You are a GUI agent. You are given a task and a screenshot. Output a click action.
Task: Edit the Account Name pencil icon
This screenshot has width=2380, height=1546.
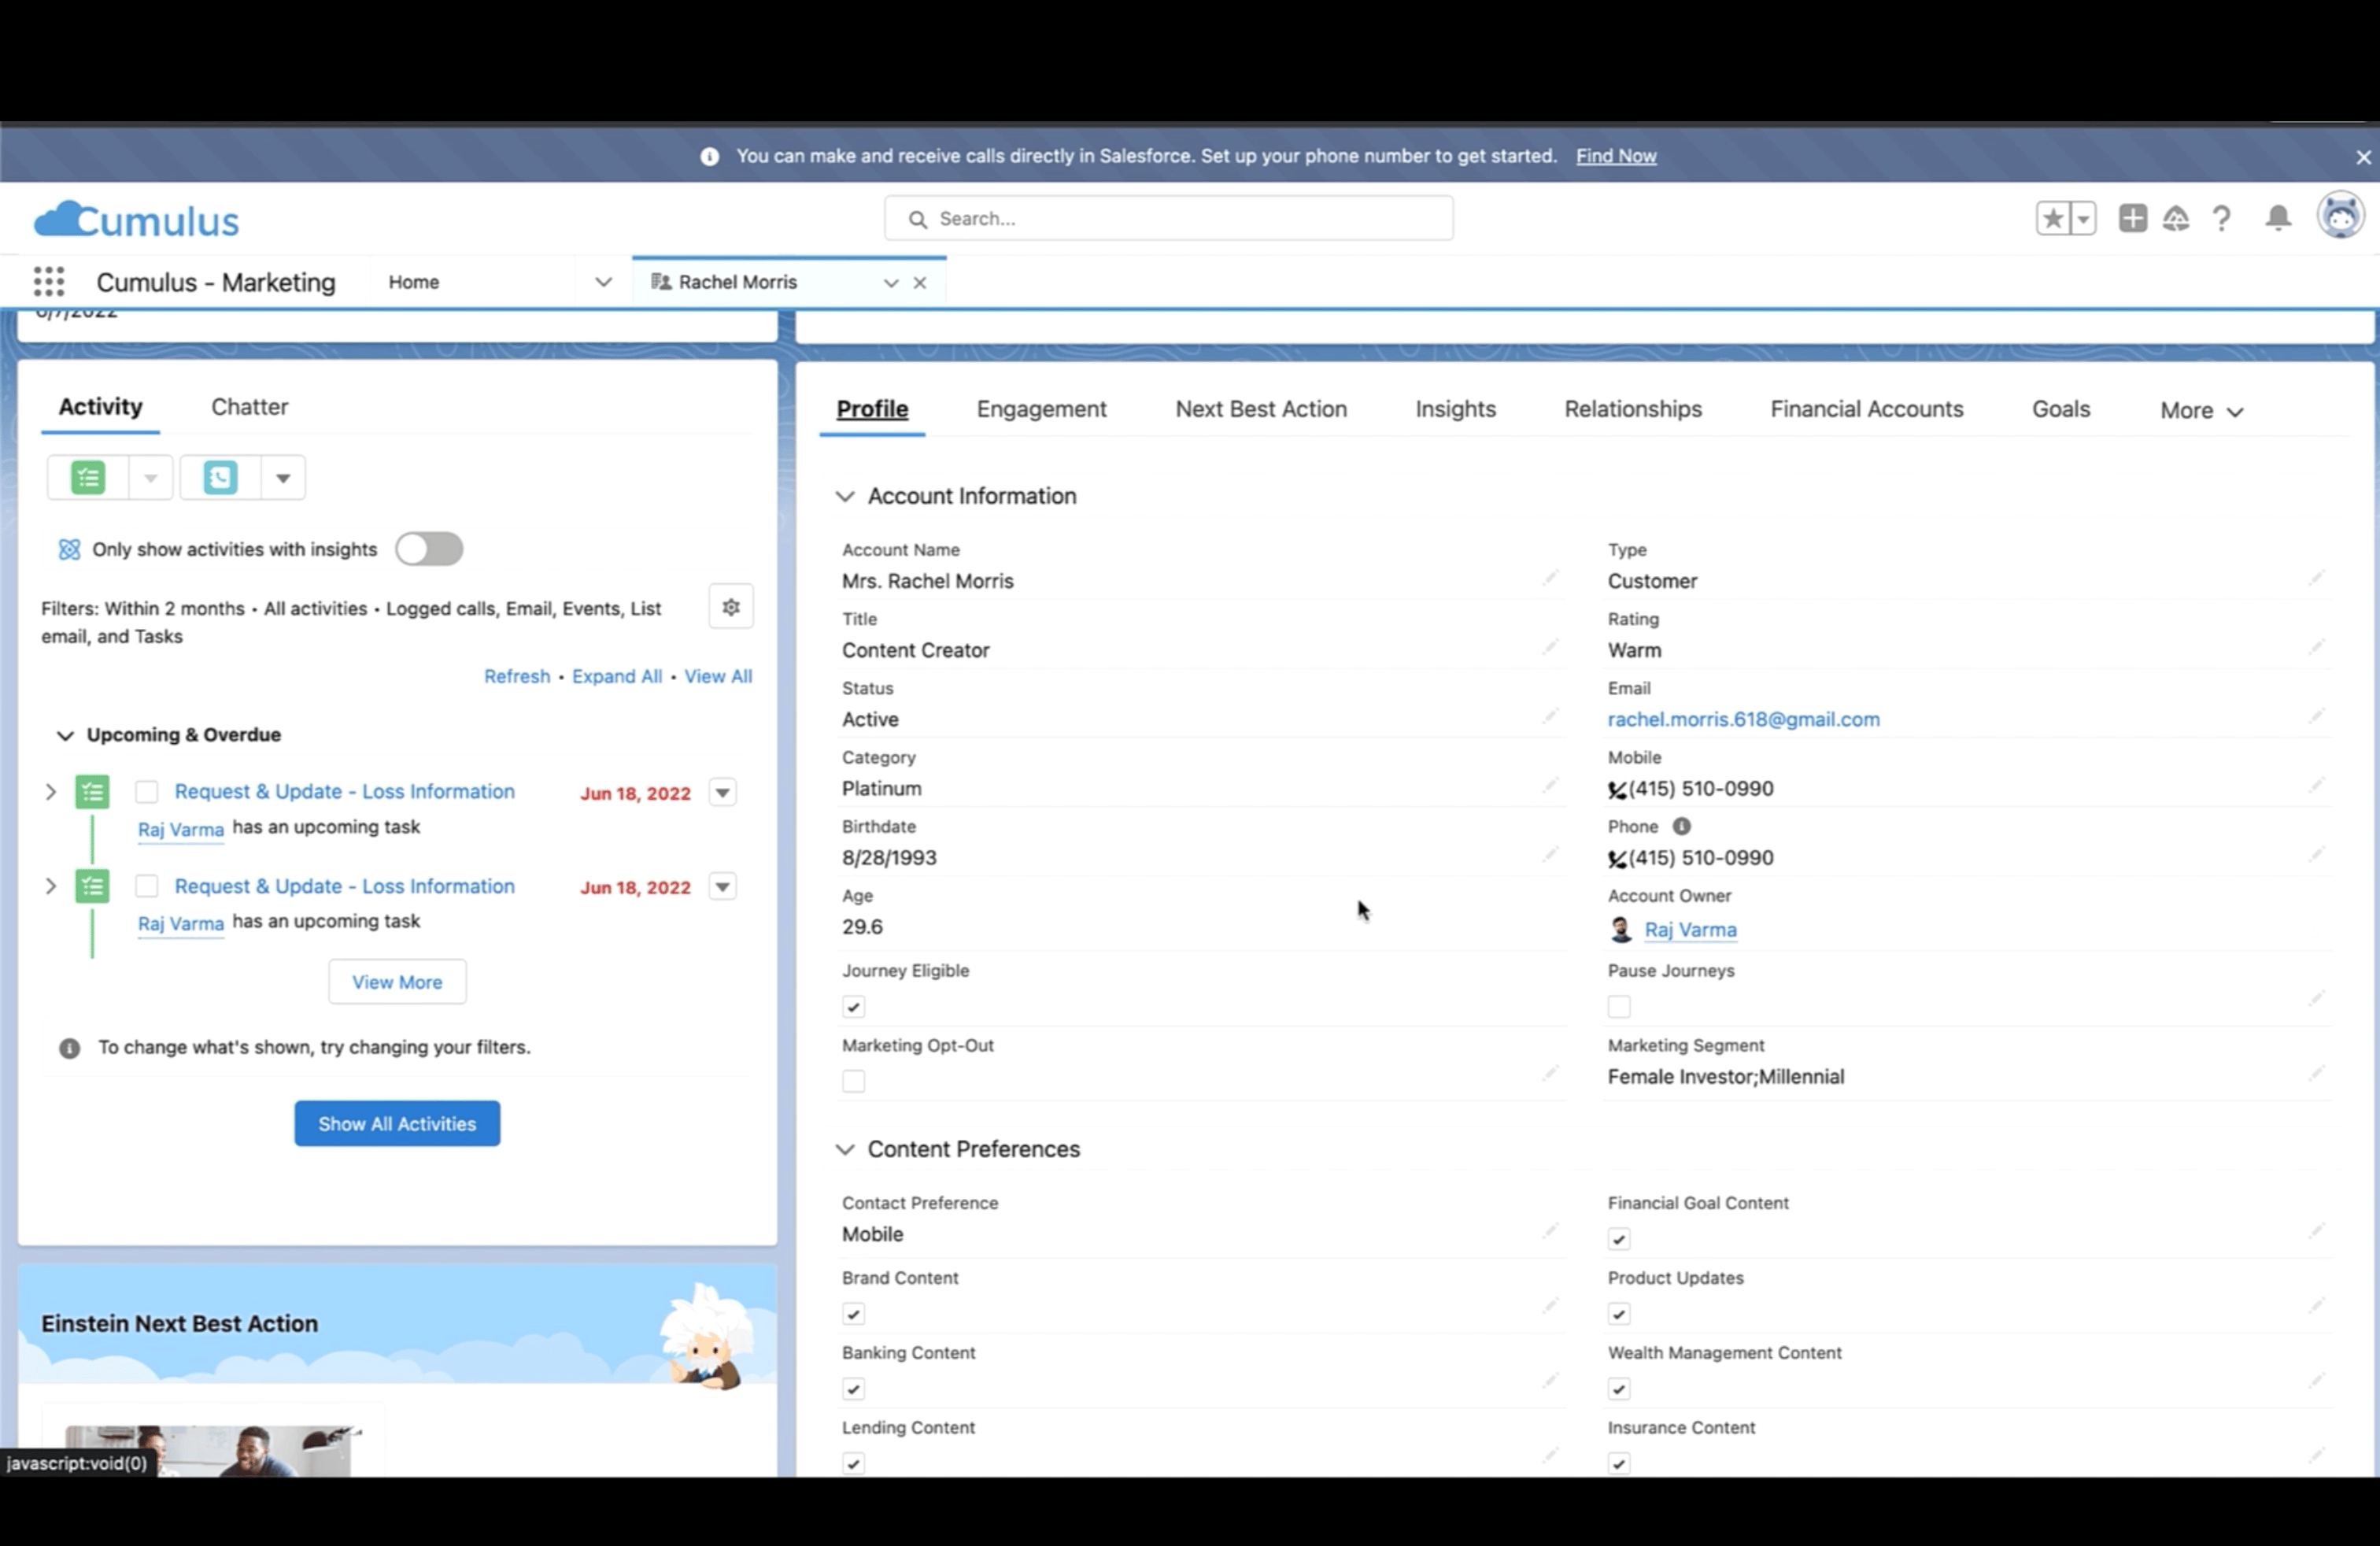[1549, 579]
